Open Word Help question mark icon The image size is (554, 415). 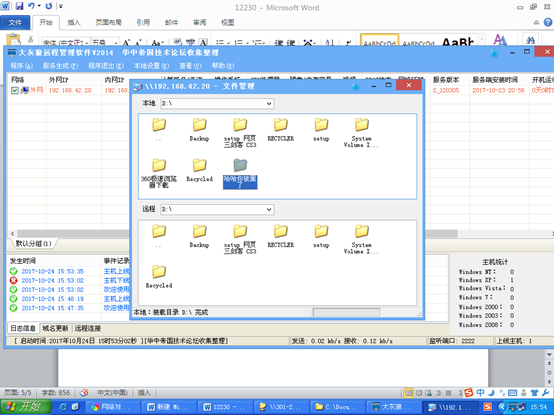[x=548, y=22]
